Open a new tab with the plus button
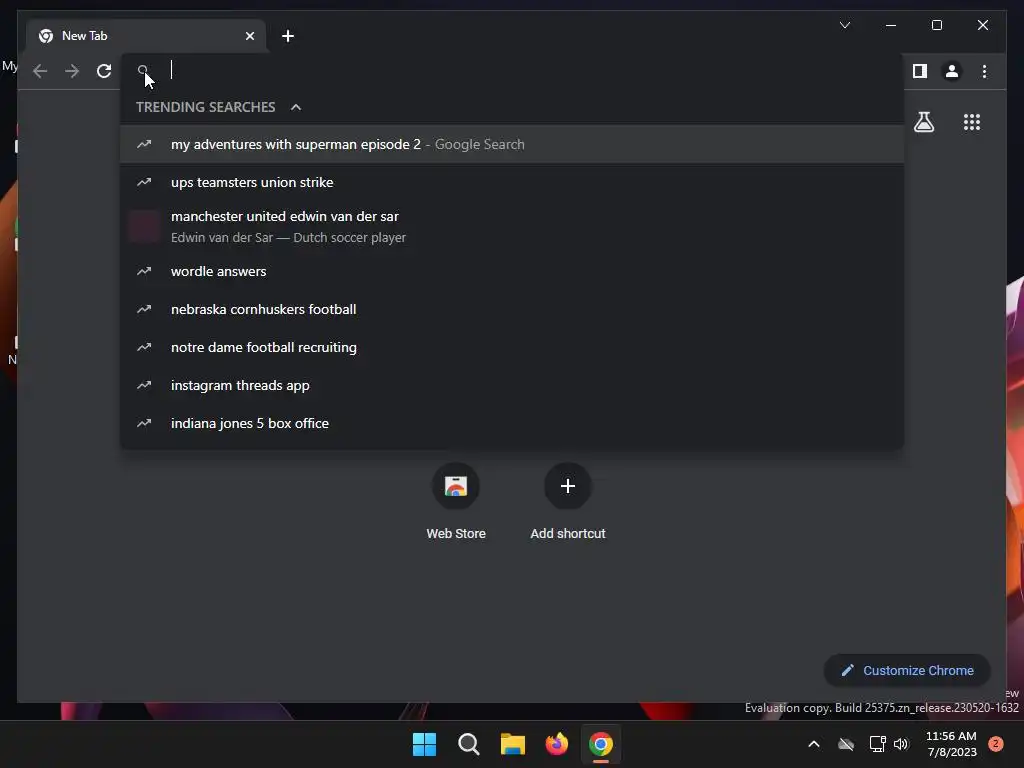The height and width of the screenshot is (768, 1024). pyautogui.click(x=288, y=36)
